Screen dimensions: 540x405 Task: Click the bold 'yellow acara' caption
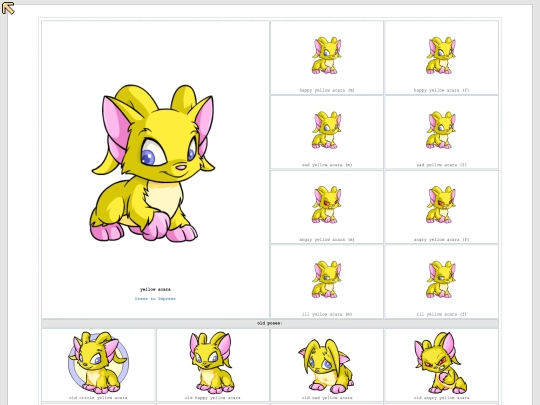tap(155, 289)
